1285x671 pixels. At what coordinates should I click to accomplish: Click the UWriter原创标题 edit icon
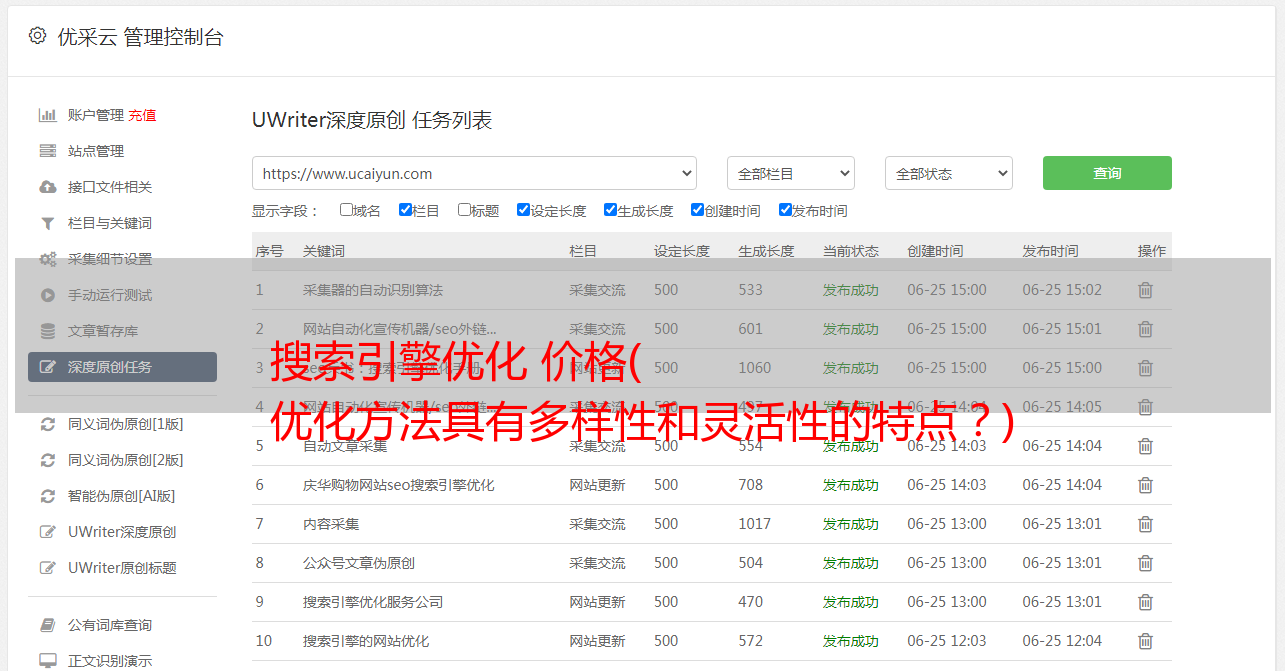[47, 568]
